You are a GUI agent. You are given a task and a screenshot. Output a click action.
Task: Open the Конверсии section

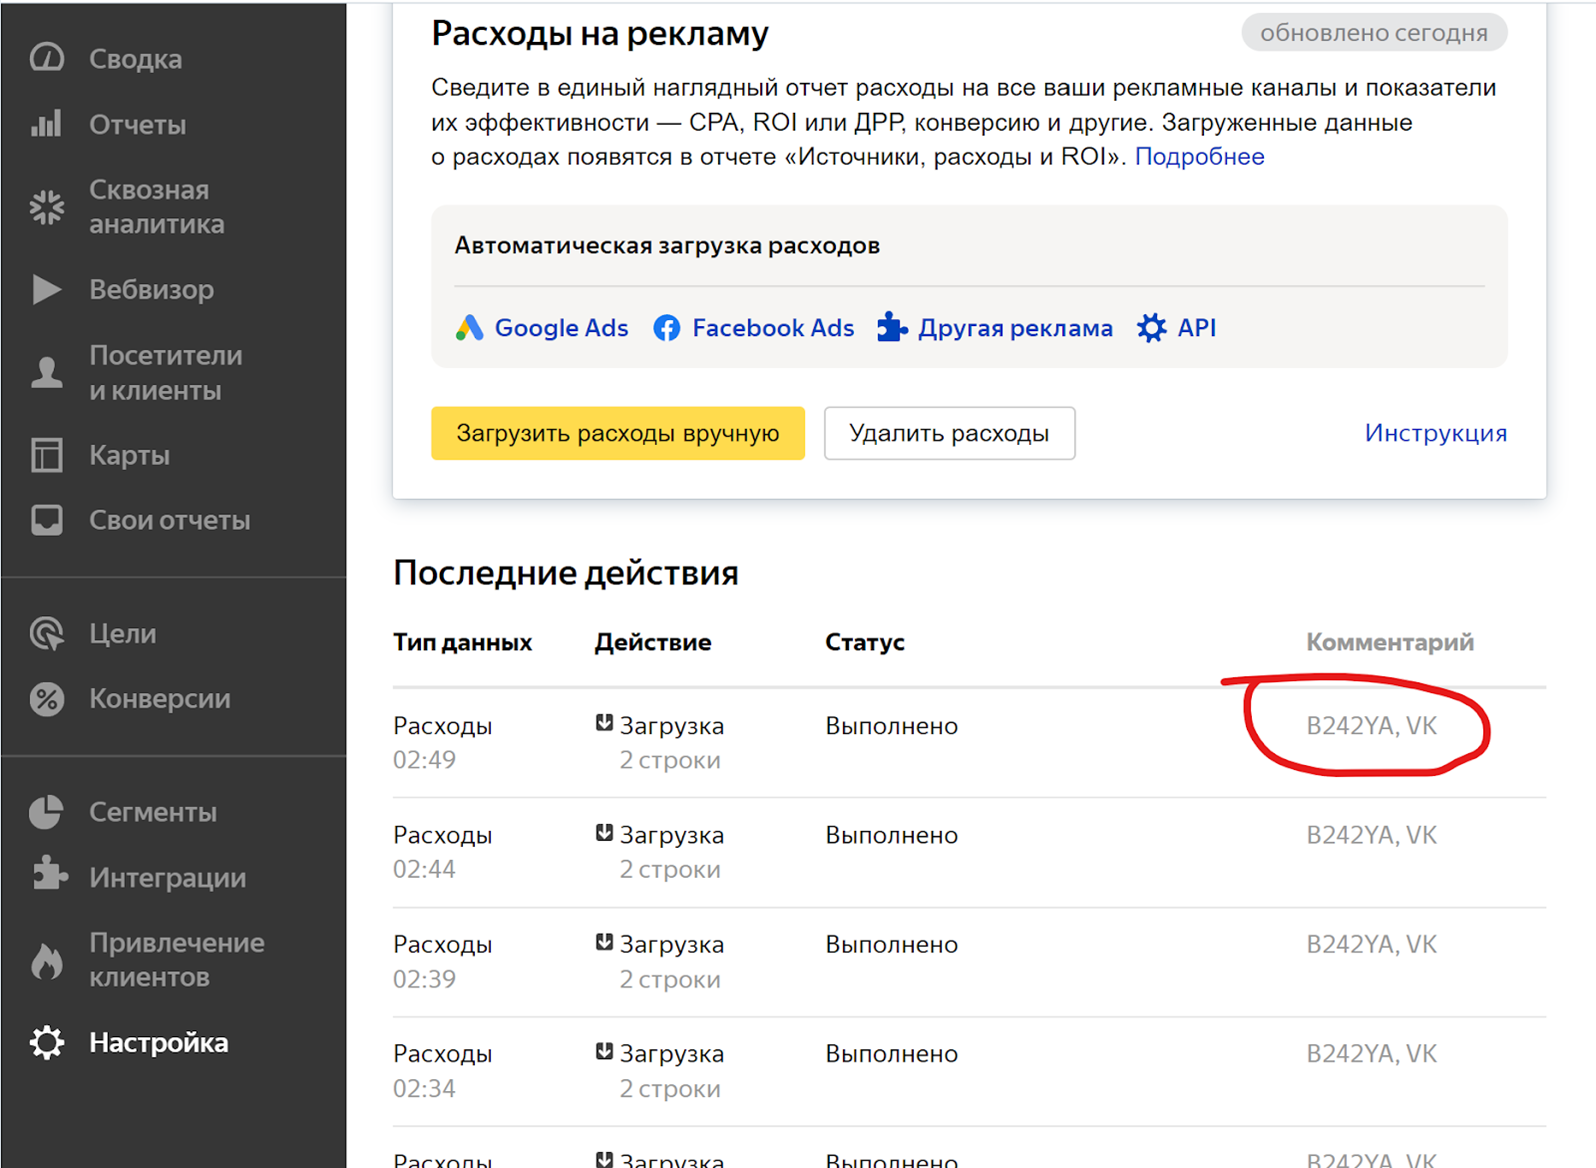(x=160, y=698)
